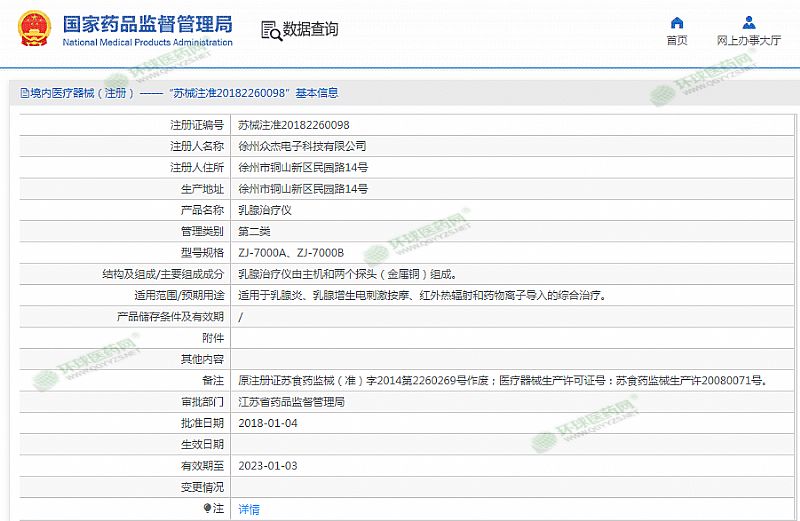This screenshot has height=521, width=800.
Task: Click the 网上办事大厅 person icon
Action: tap(749, 23)
